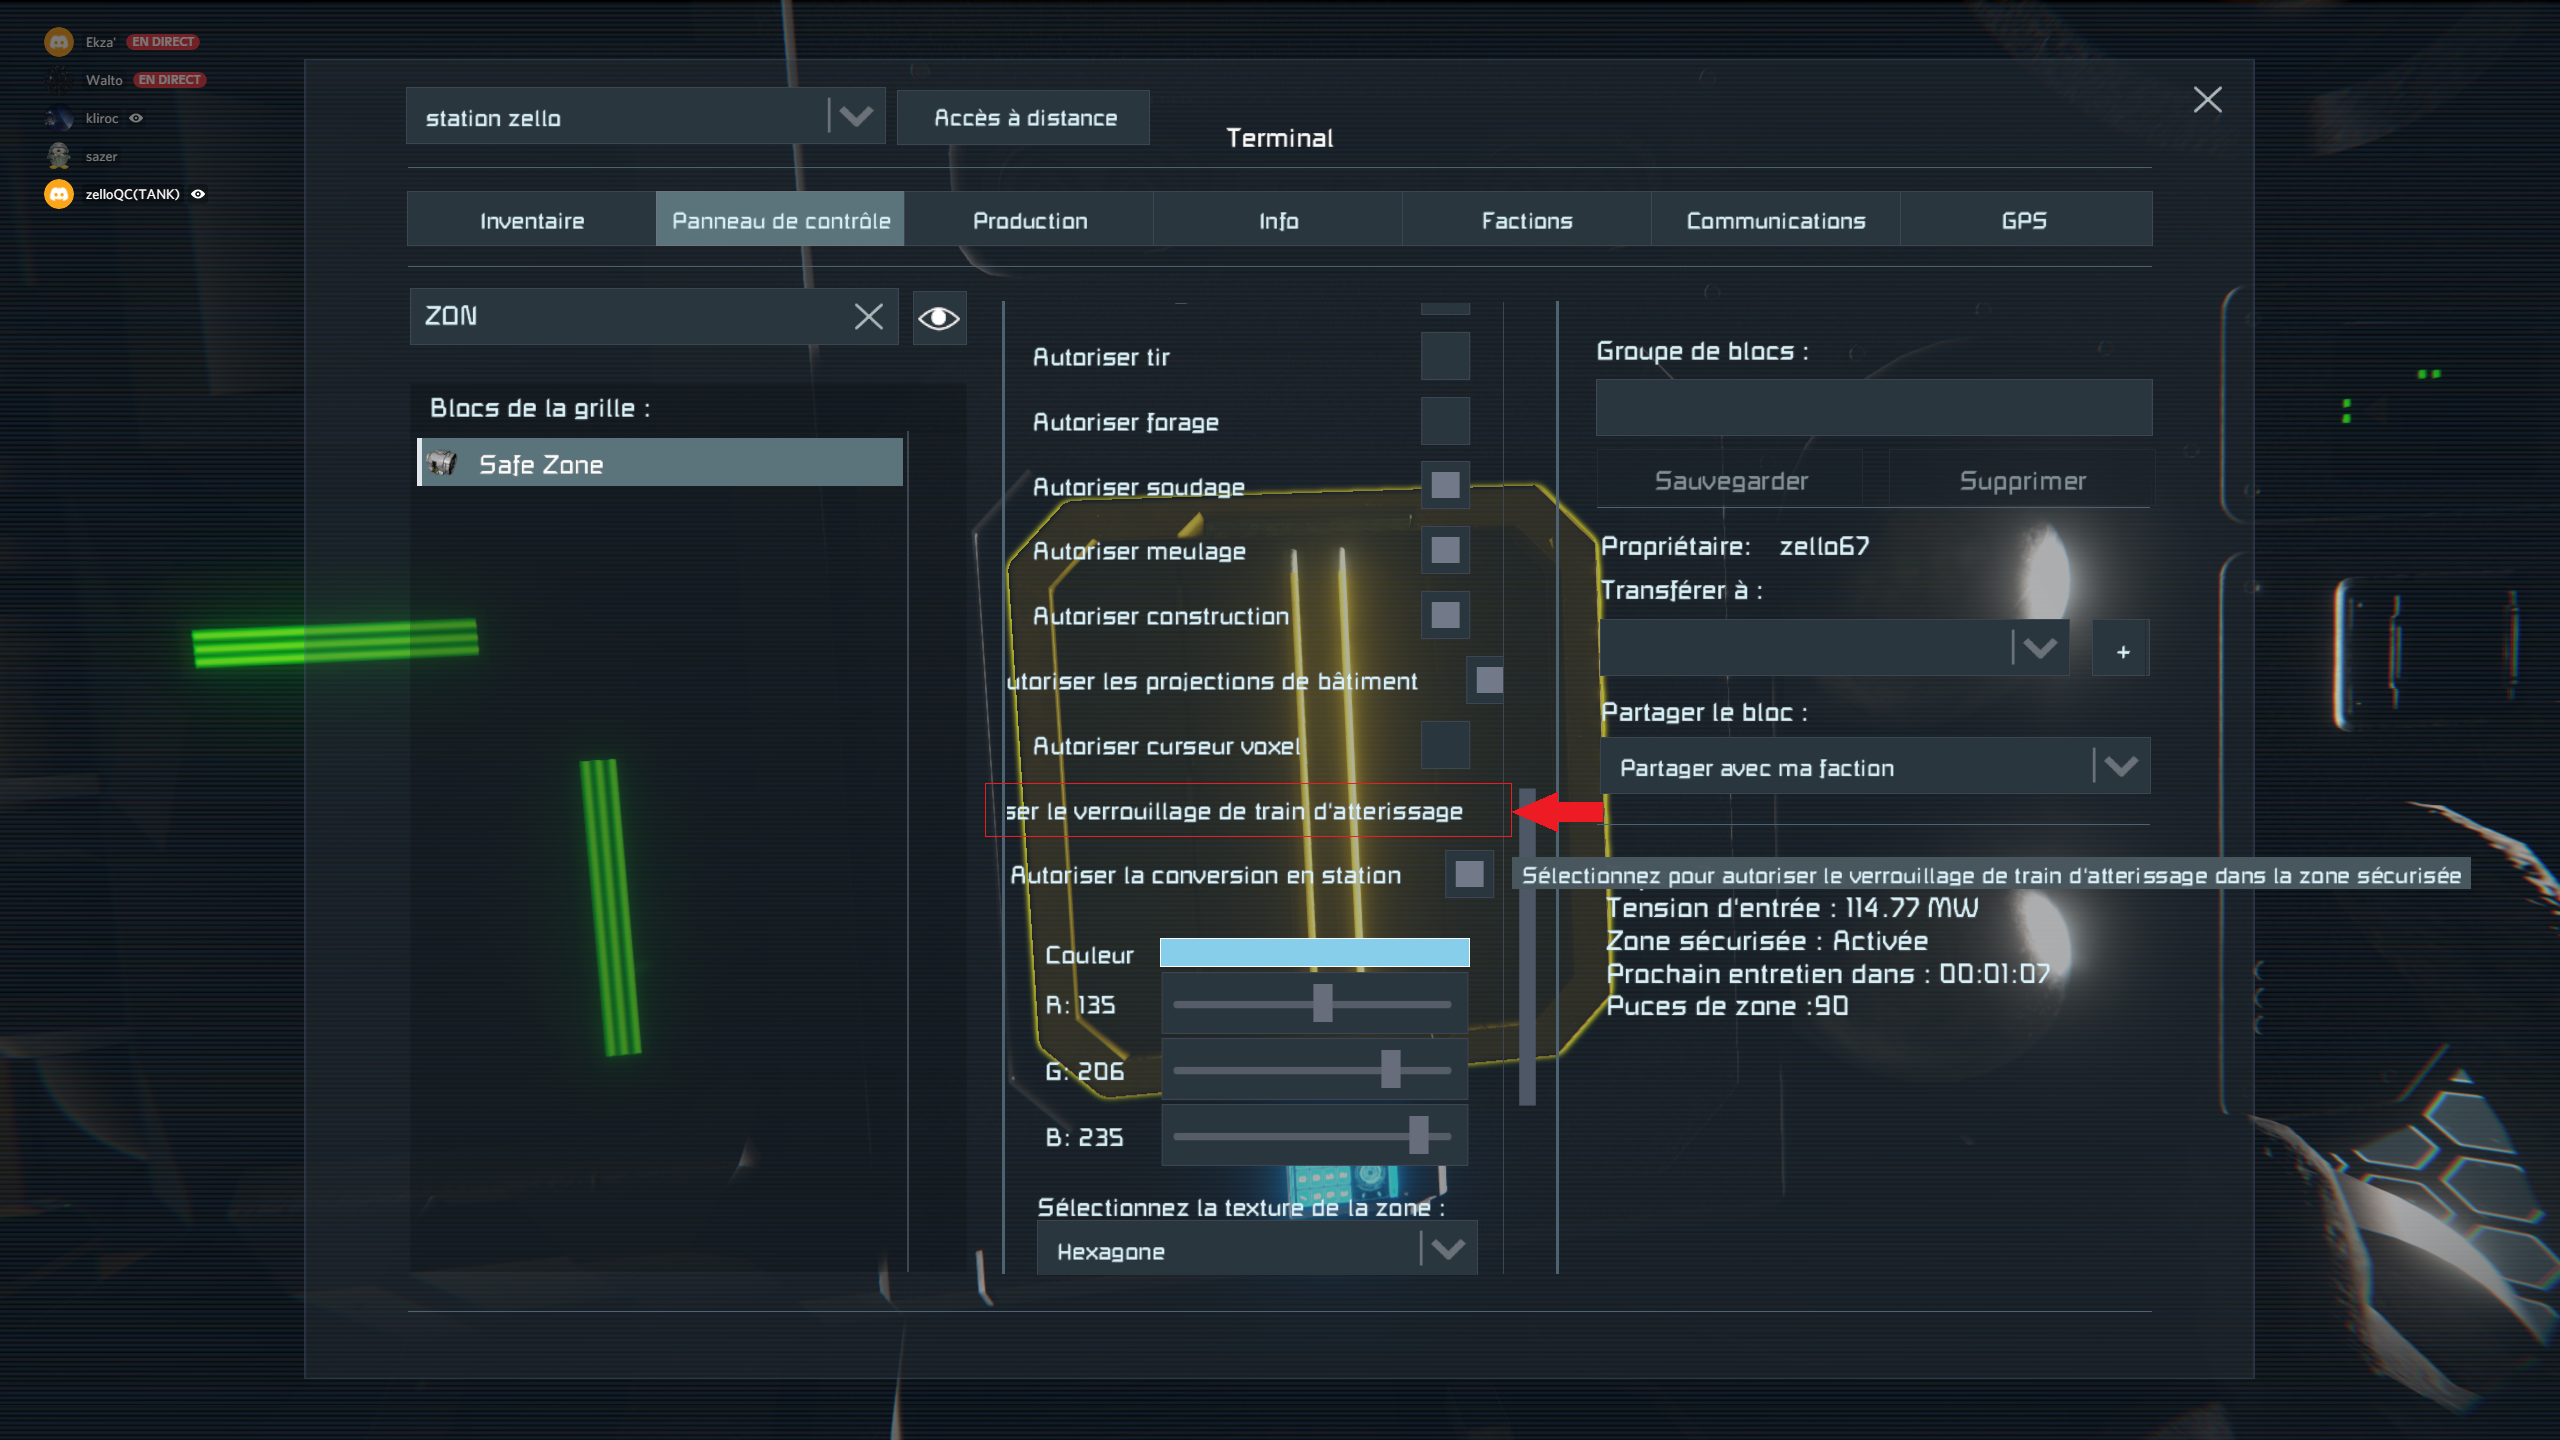Close the Terminal window
The height and width of the screenshot is (1440, 2560).
coord(2207,99)
